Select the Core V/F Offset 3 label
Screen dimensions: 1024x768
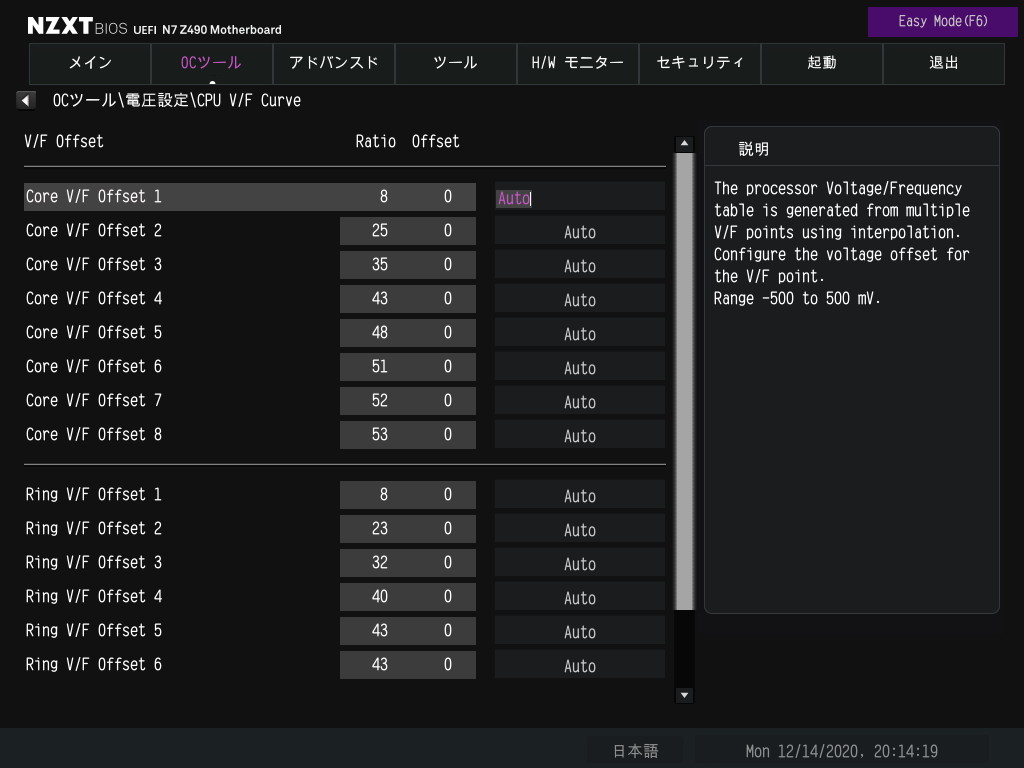click(x=93, y=264)
